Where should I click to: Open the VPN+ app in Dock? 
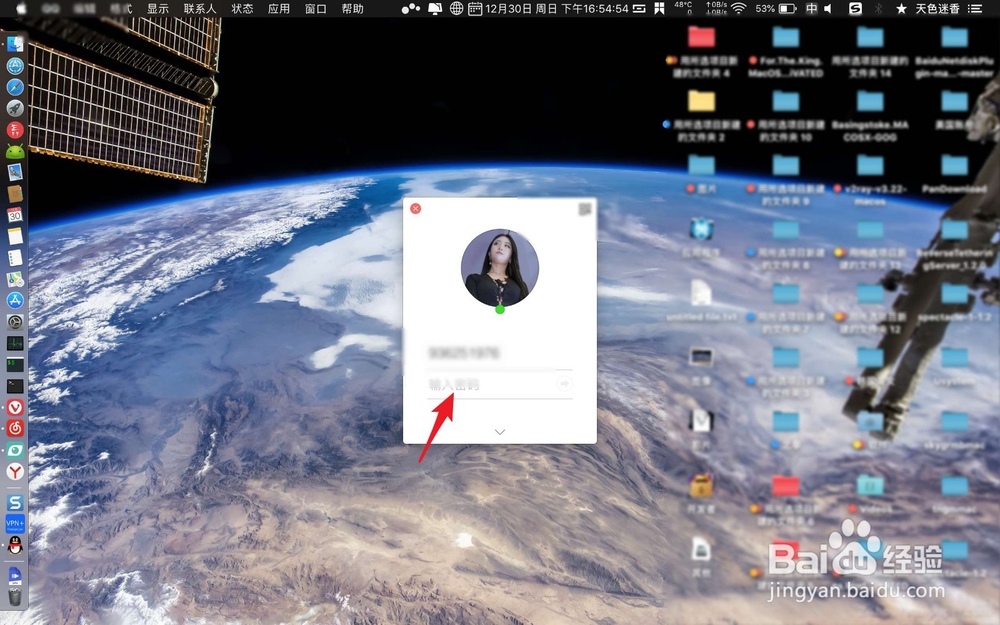coord(15,524)
